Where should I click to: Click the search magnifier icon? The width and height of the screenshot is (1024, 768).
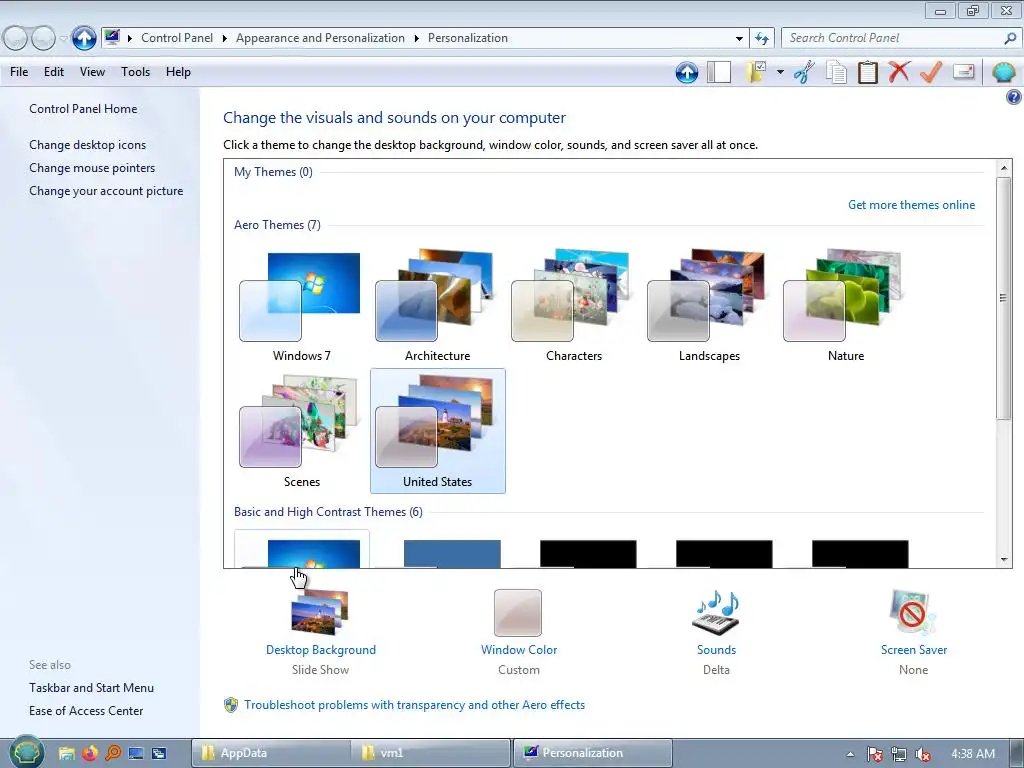pos(1010,38)
